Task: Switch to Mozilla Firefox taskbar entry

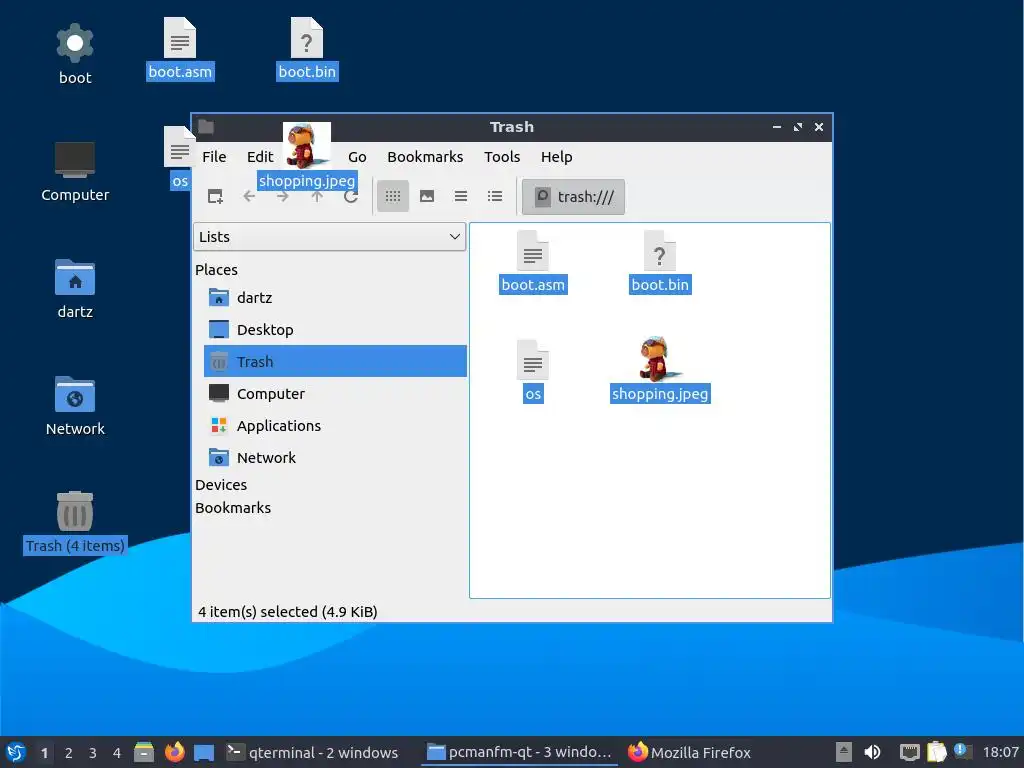Action: click(x=690, y=753)
